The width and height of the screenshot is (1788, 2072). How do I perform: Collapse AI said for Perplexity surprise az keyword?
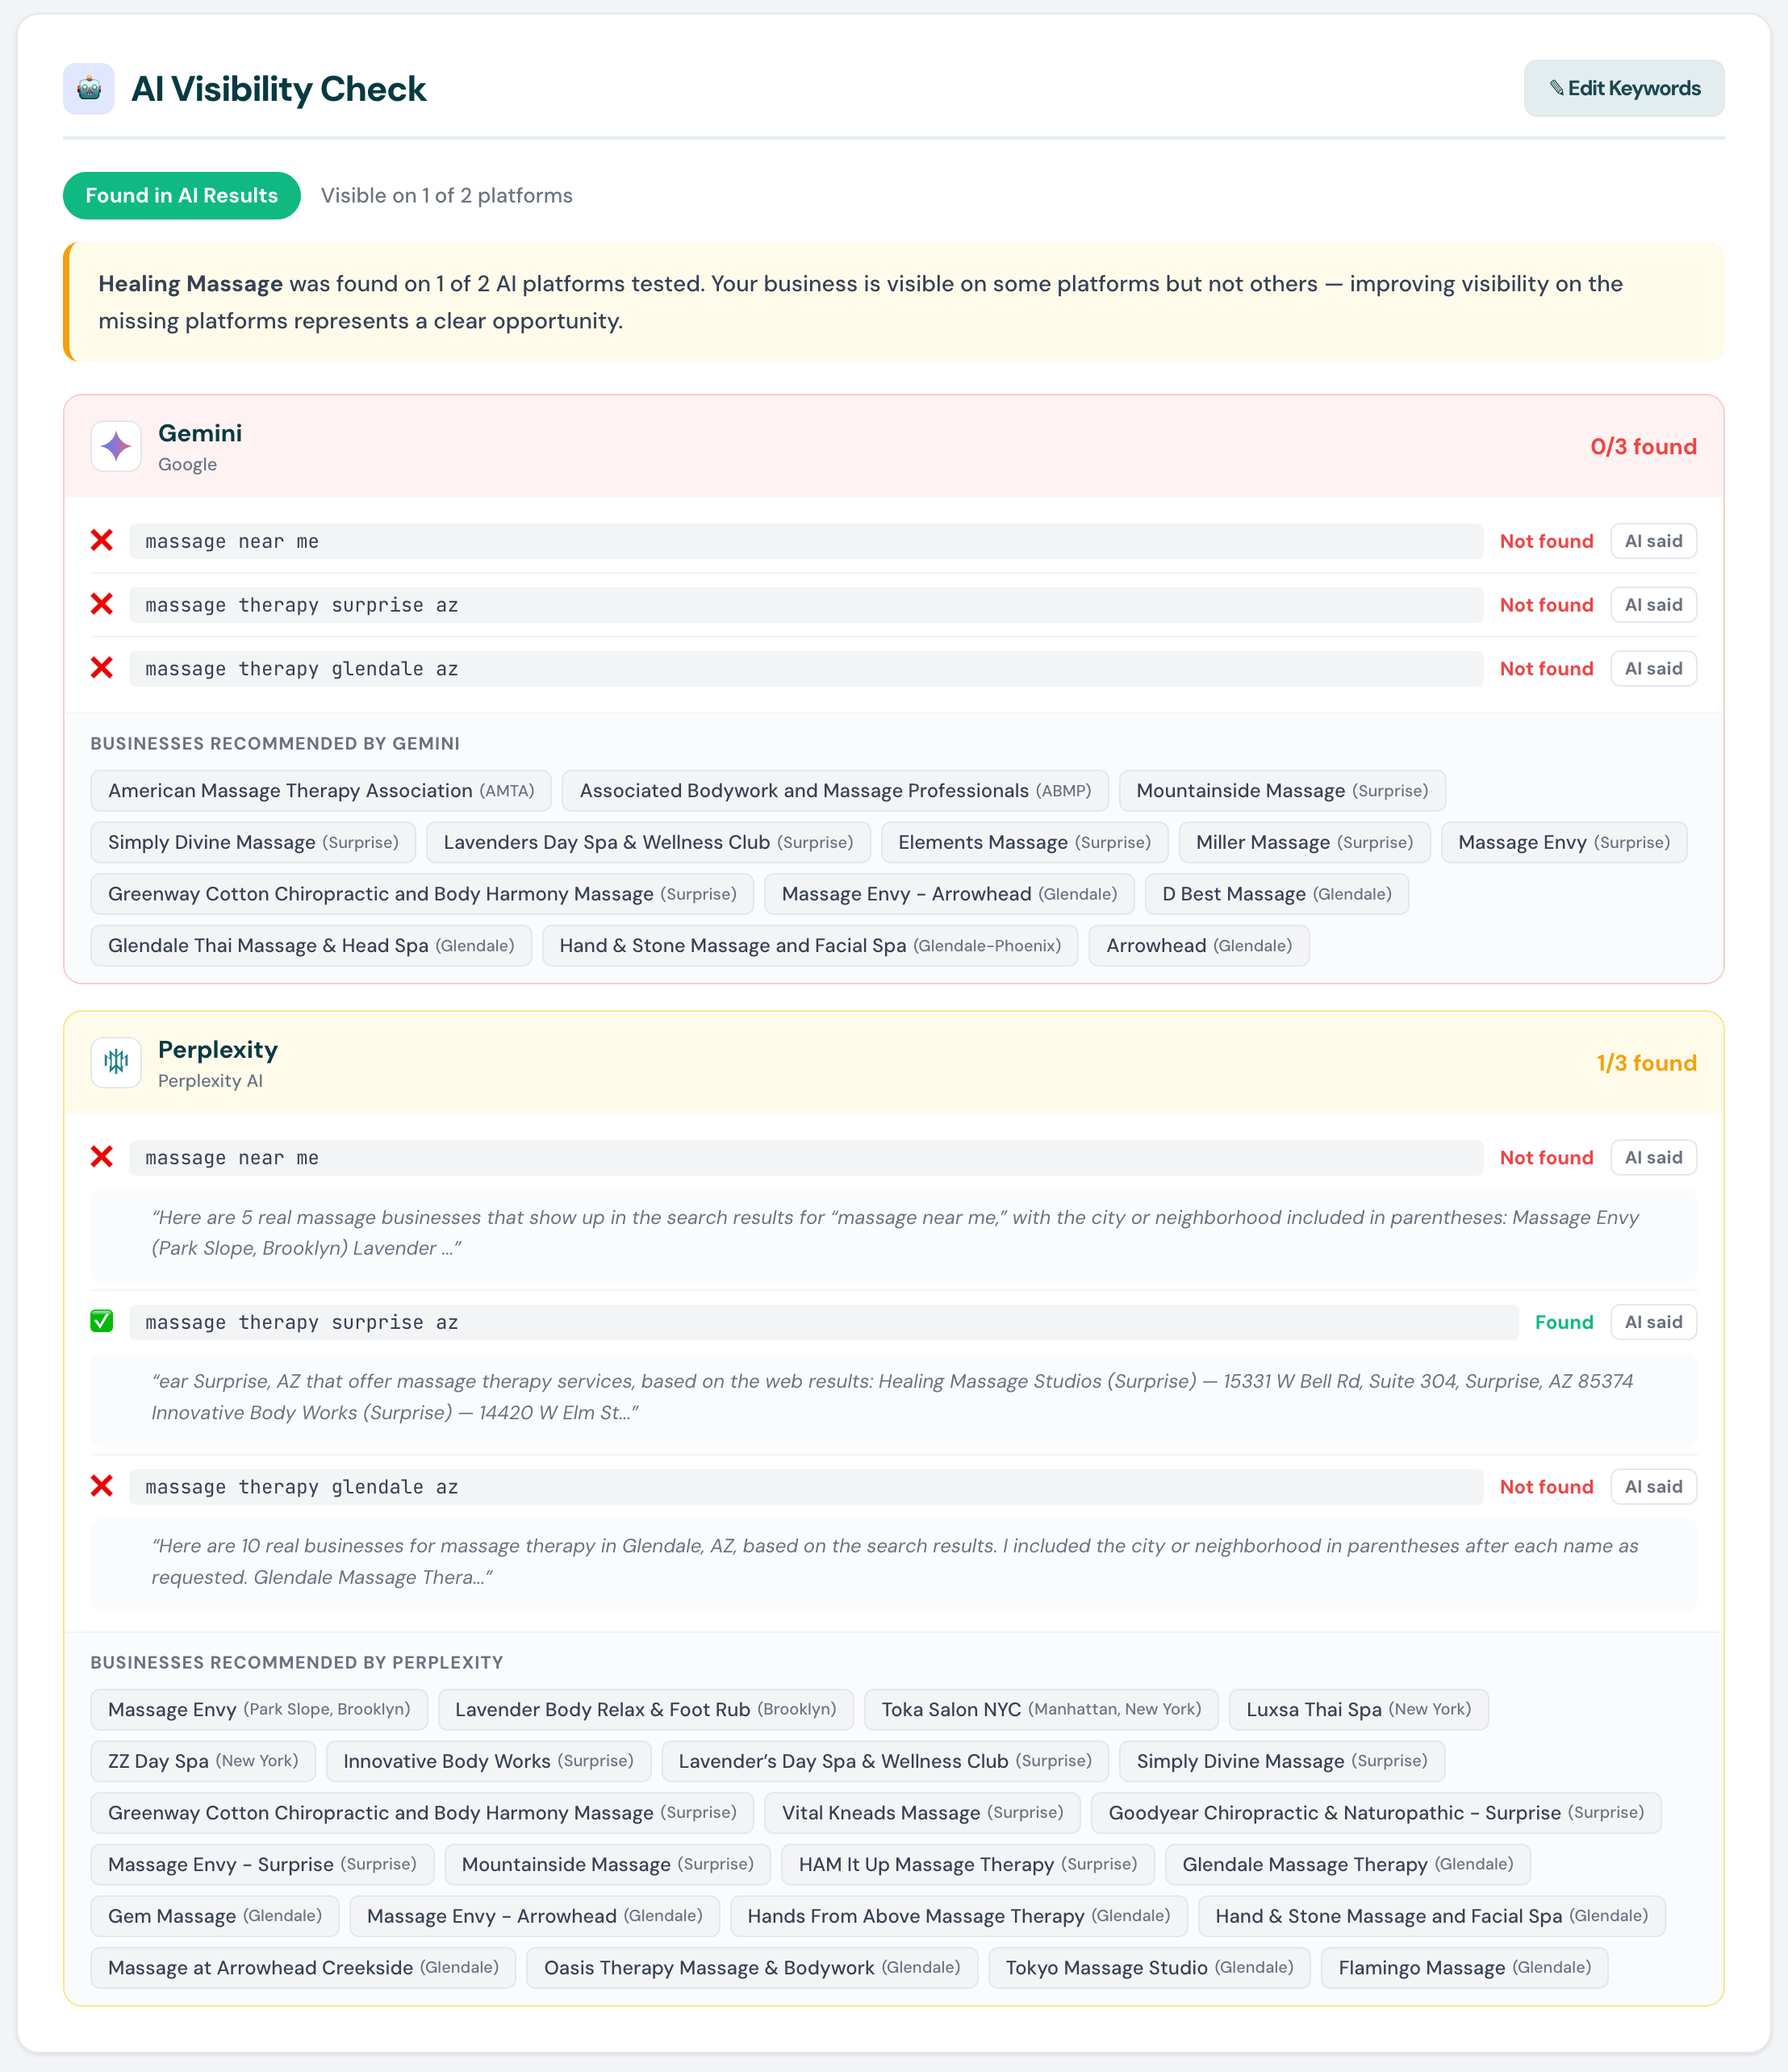click(x=1653, y=1322)
